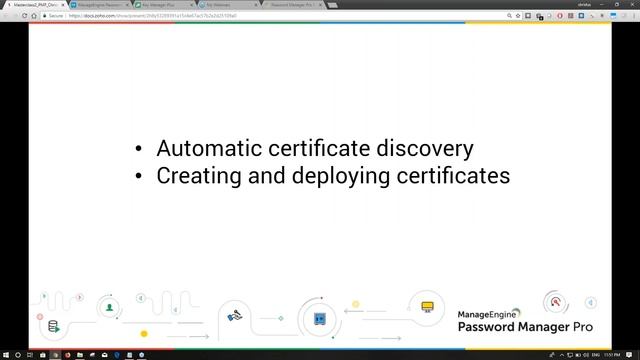Screen dimensions: 640x360
Task: Click the chrome profile name in title bar
Action: 584,4
